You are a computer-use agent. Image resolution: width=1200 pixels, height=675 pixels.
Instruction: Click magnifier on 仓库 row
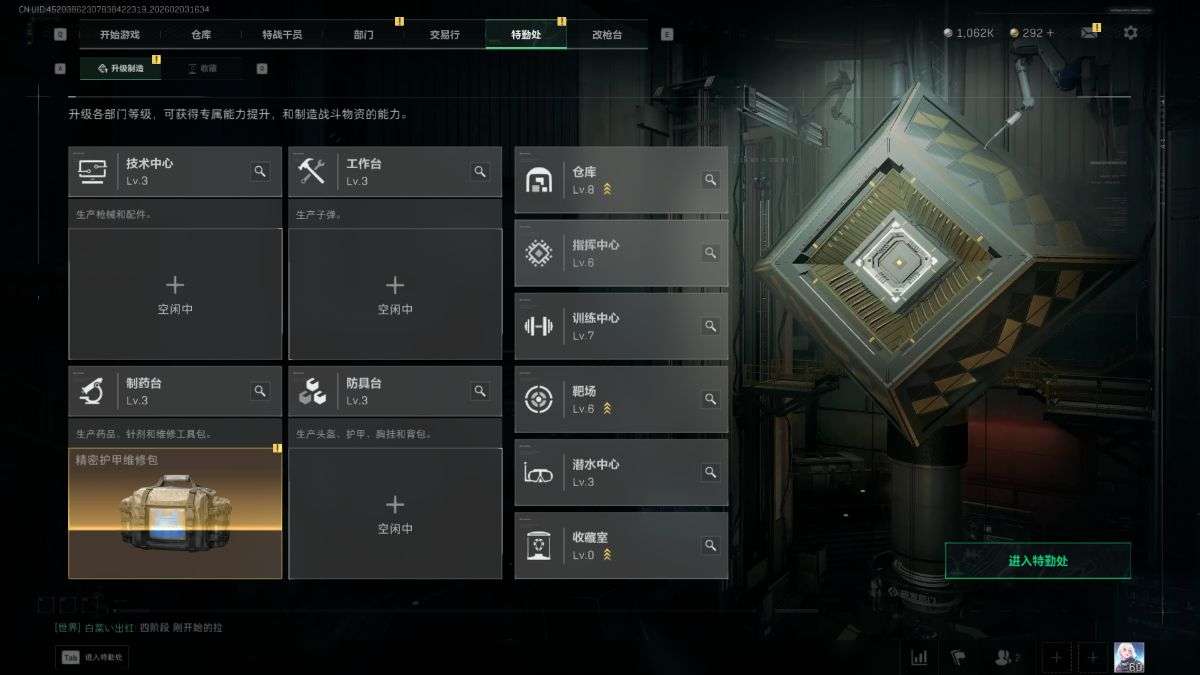pos(710,180)
